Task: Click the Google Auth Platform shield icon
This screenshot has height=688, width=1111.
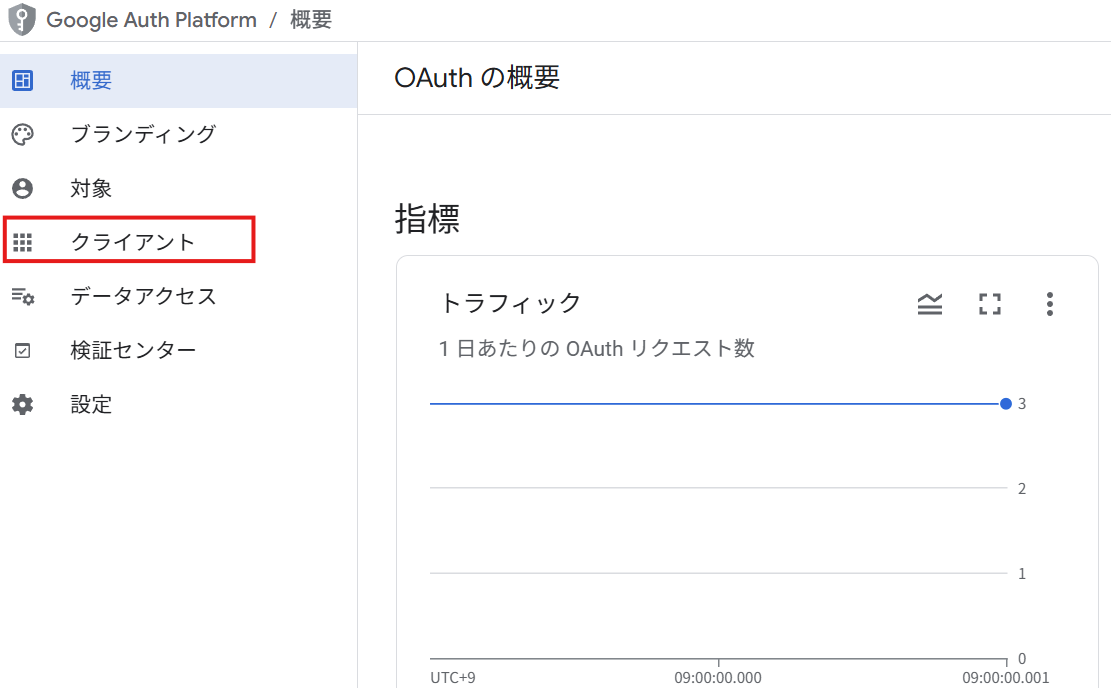Action: point(22,19)
